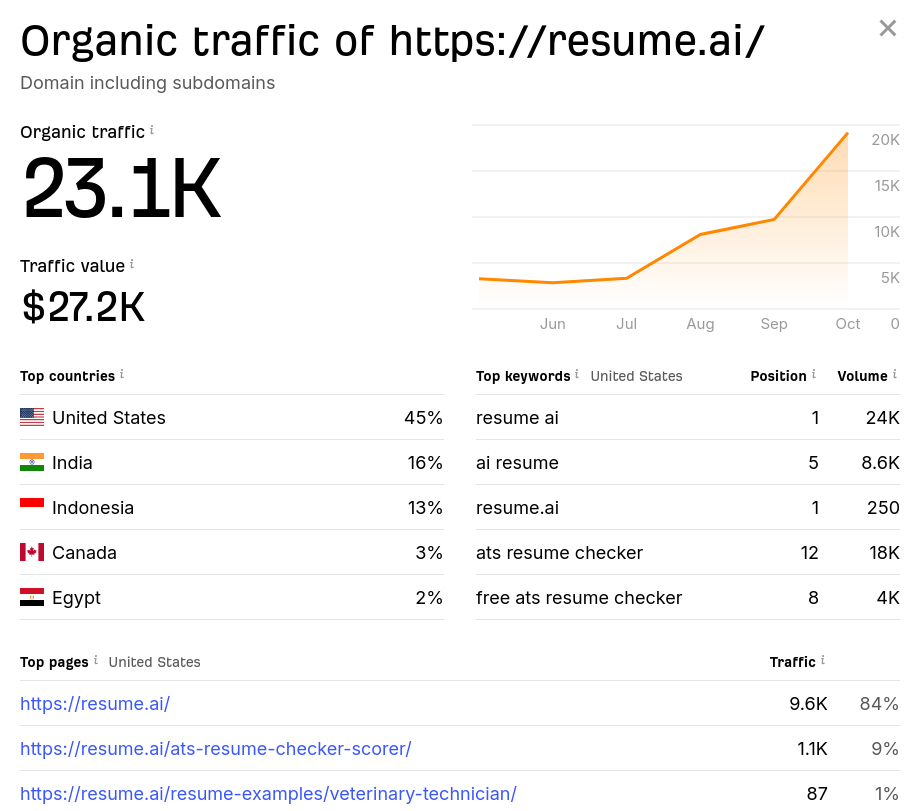
Task: Click the Top keywords info icon
Action: pyautogui.click(x=576, y=371)
